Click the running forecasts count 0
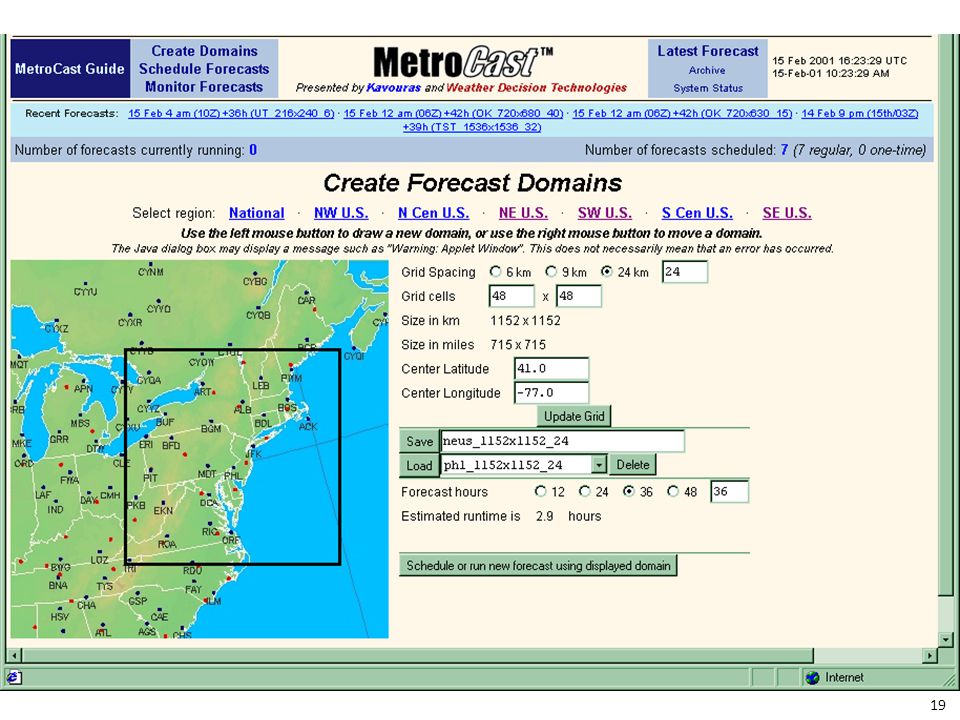This screenshot has height=720, width=960. tap(253, 150)
